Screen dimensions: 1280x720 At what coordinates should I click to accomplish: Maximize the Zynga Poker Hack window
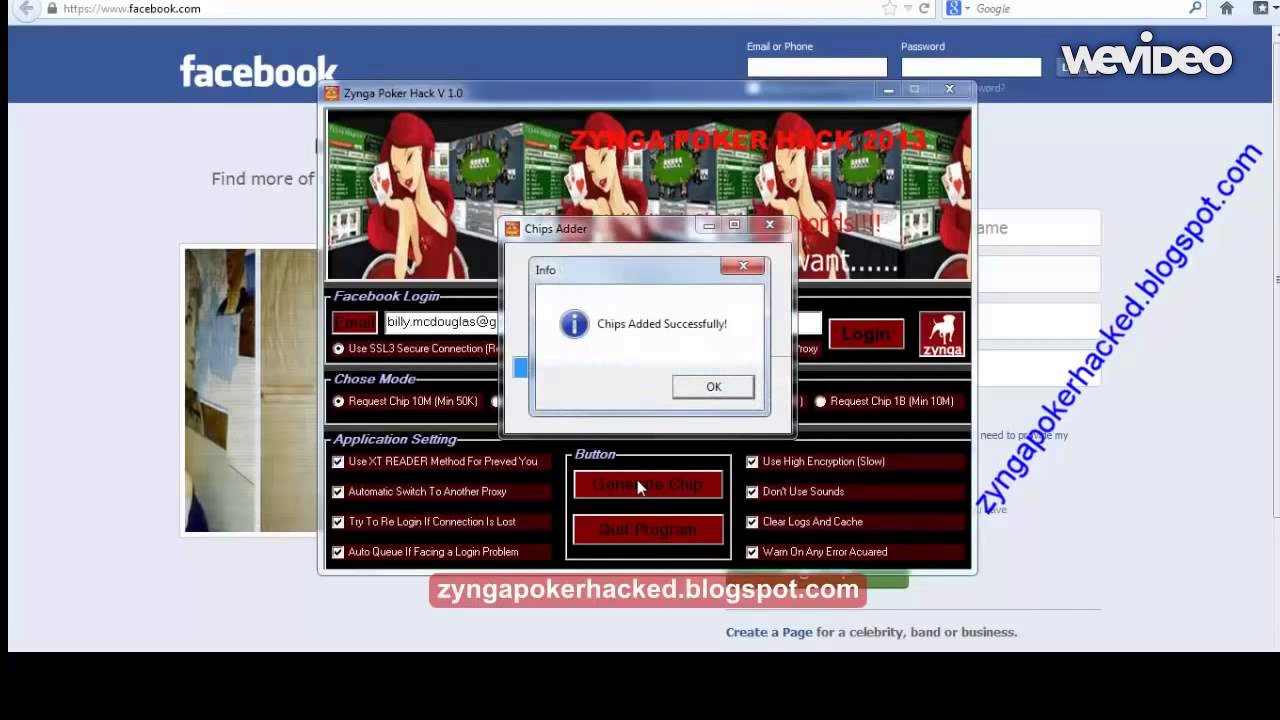click(x=914, y=89)
